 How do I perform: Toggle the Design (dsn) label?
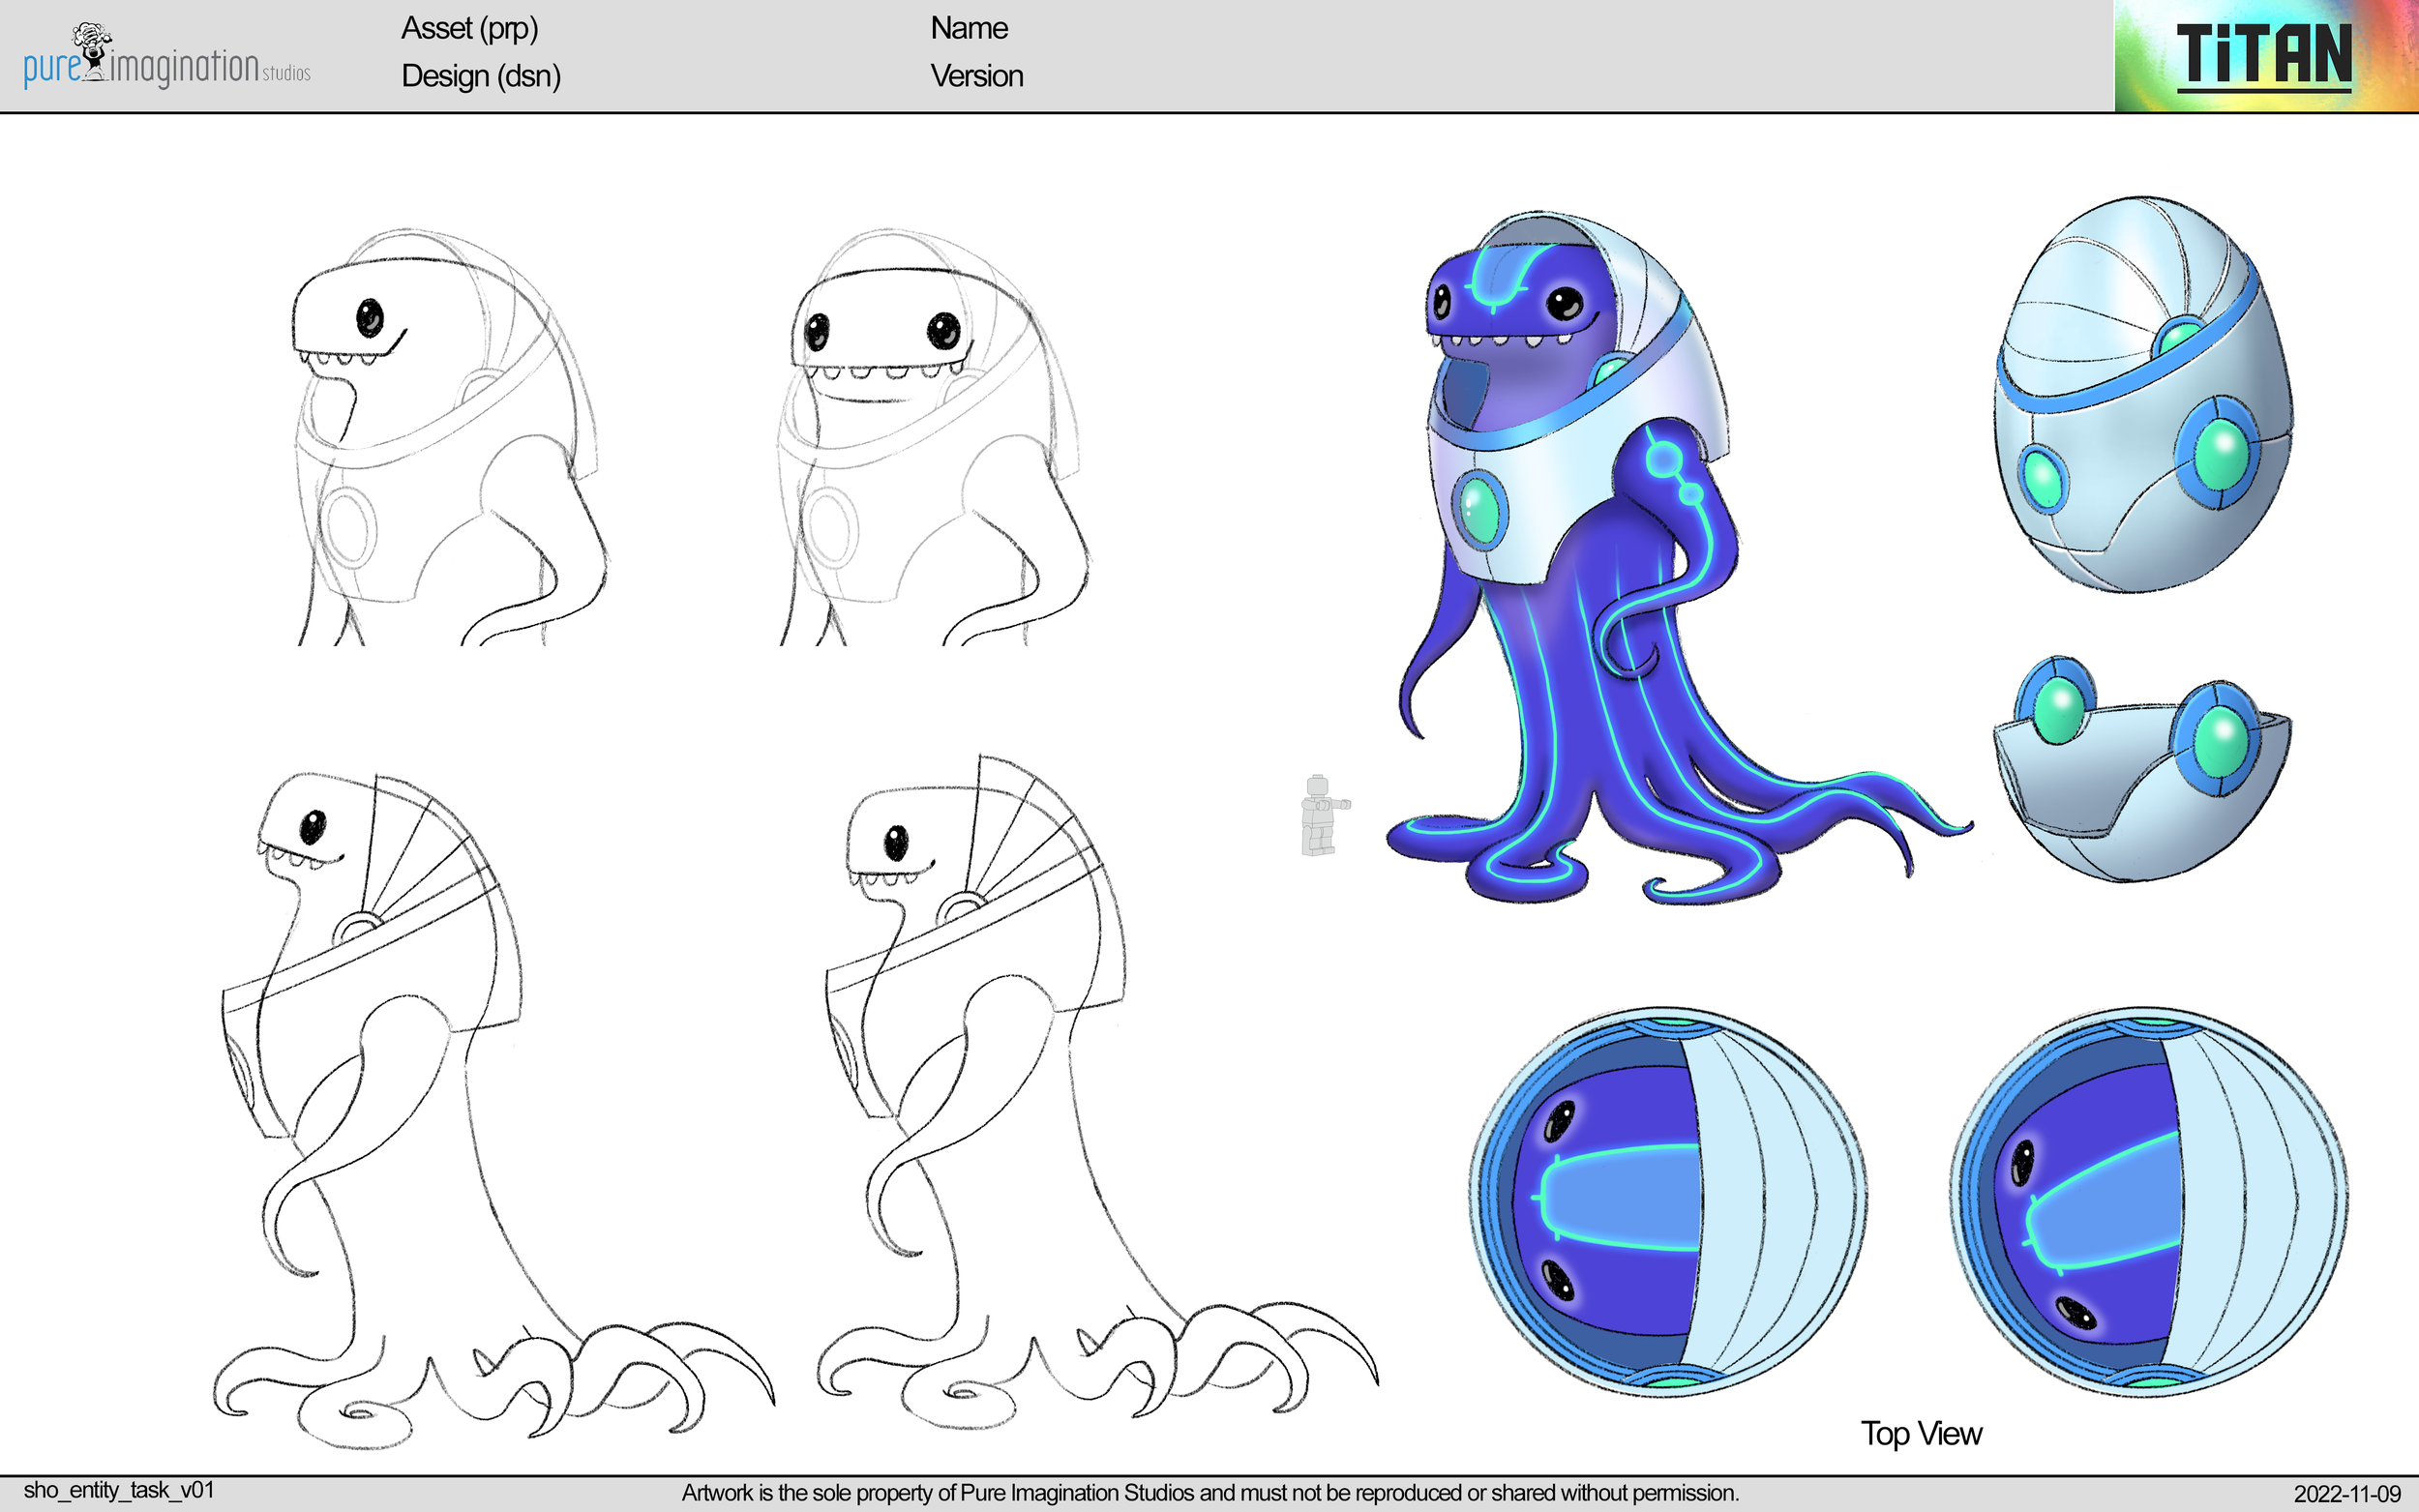tap(480, 76)
